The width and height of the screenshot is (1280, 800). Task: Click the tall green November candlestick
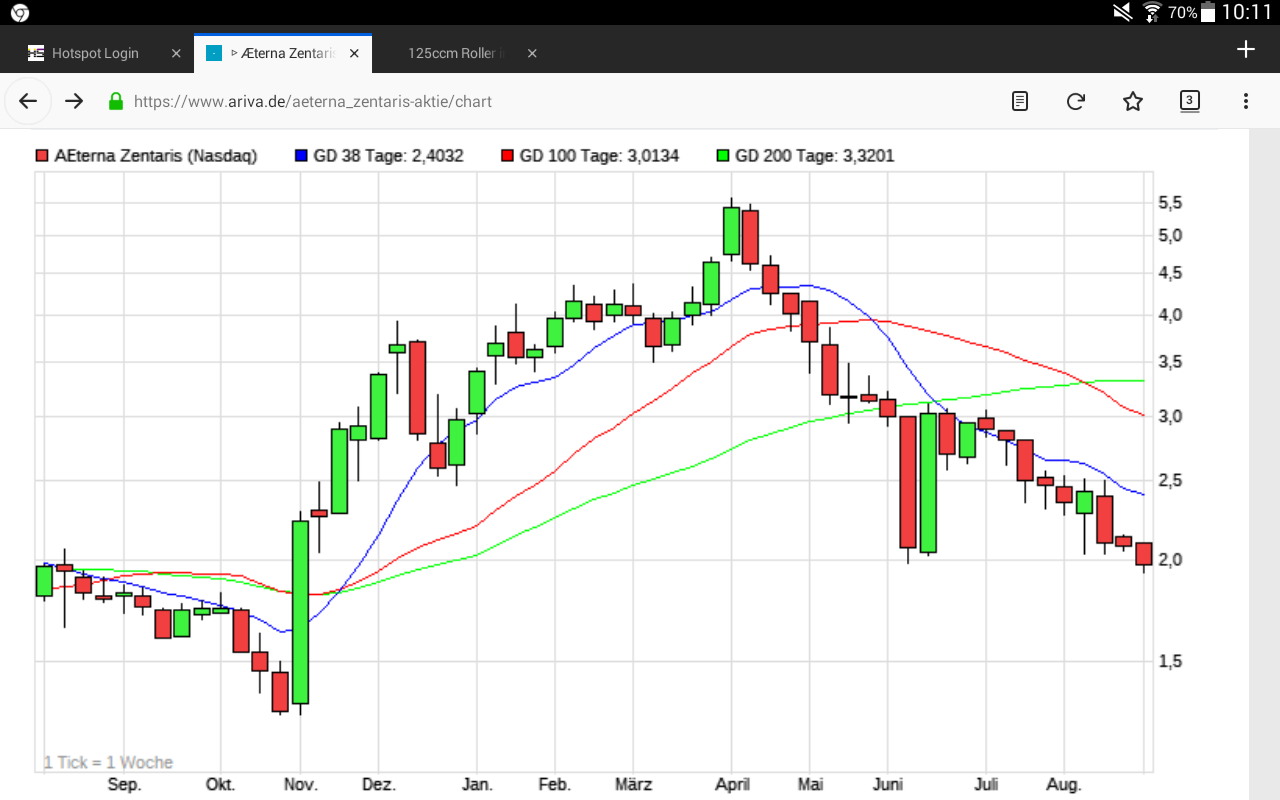pos(300,612)
